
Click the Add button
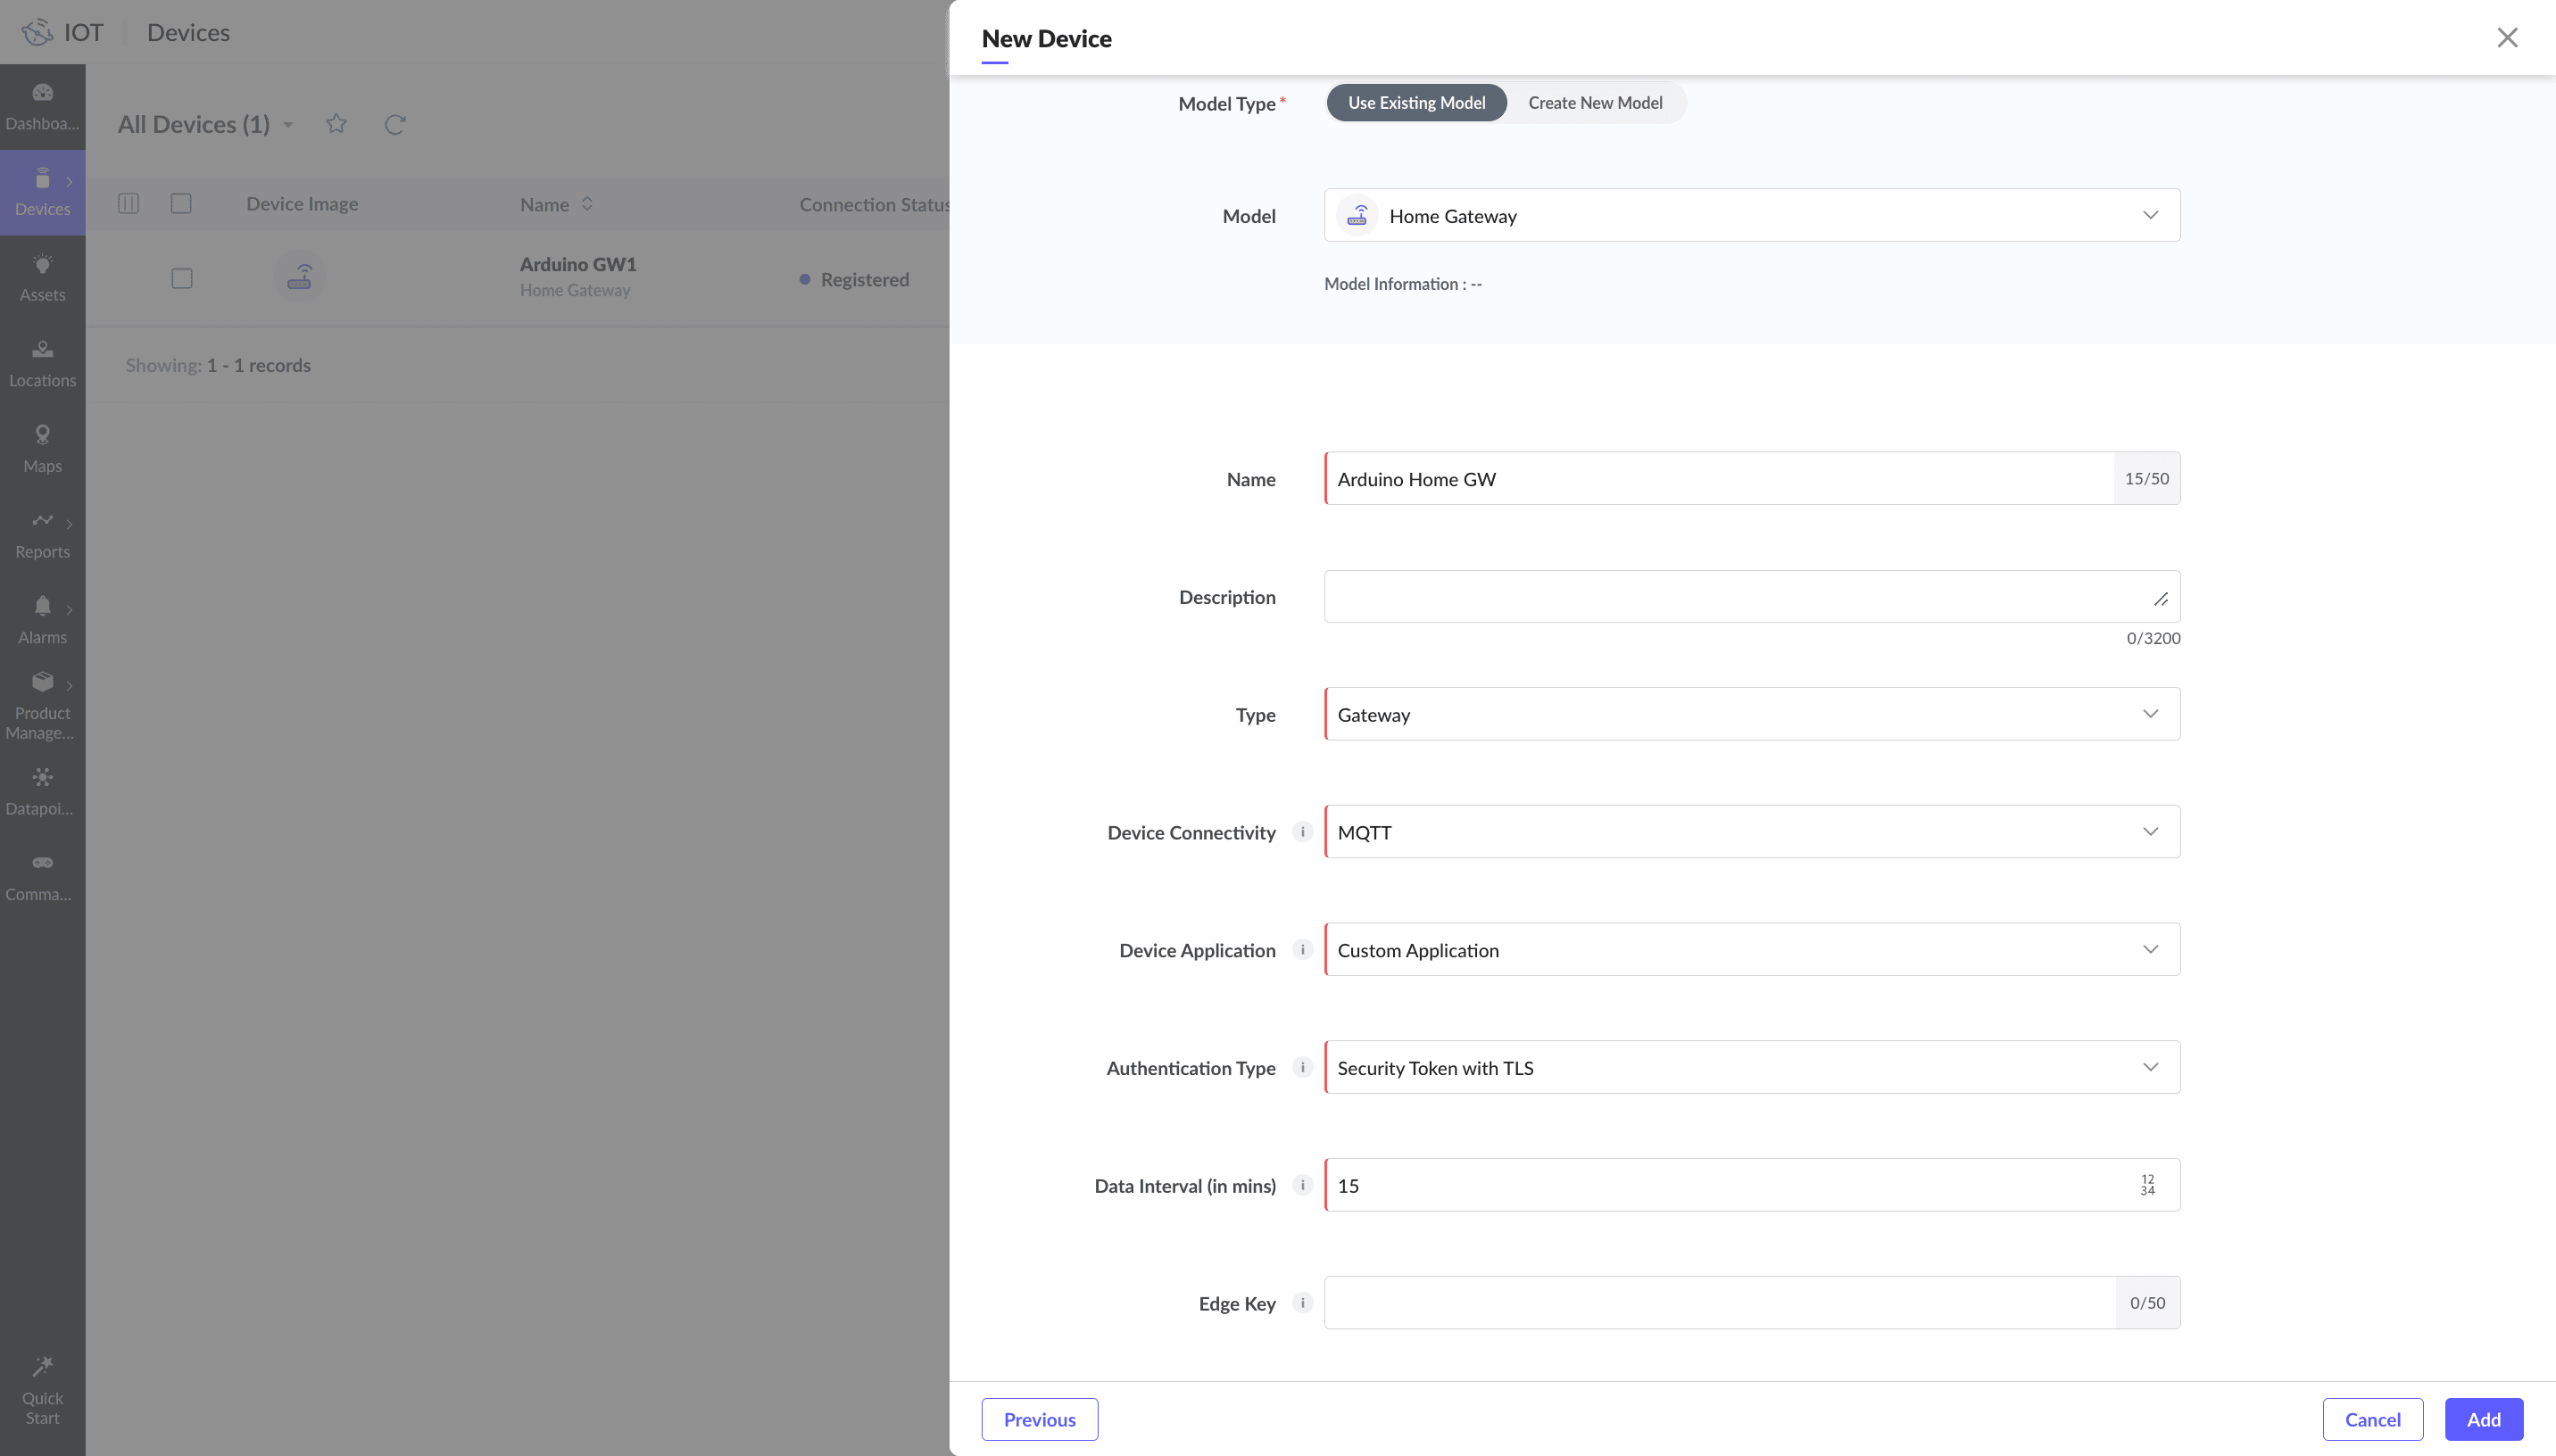[2483, 1419]
